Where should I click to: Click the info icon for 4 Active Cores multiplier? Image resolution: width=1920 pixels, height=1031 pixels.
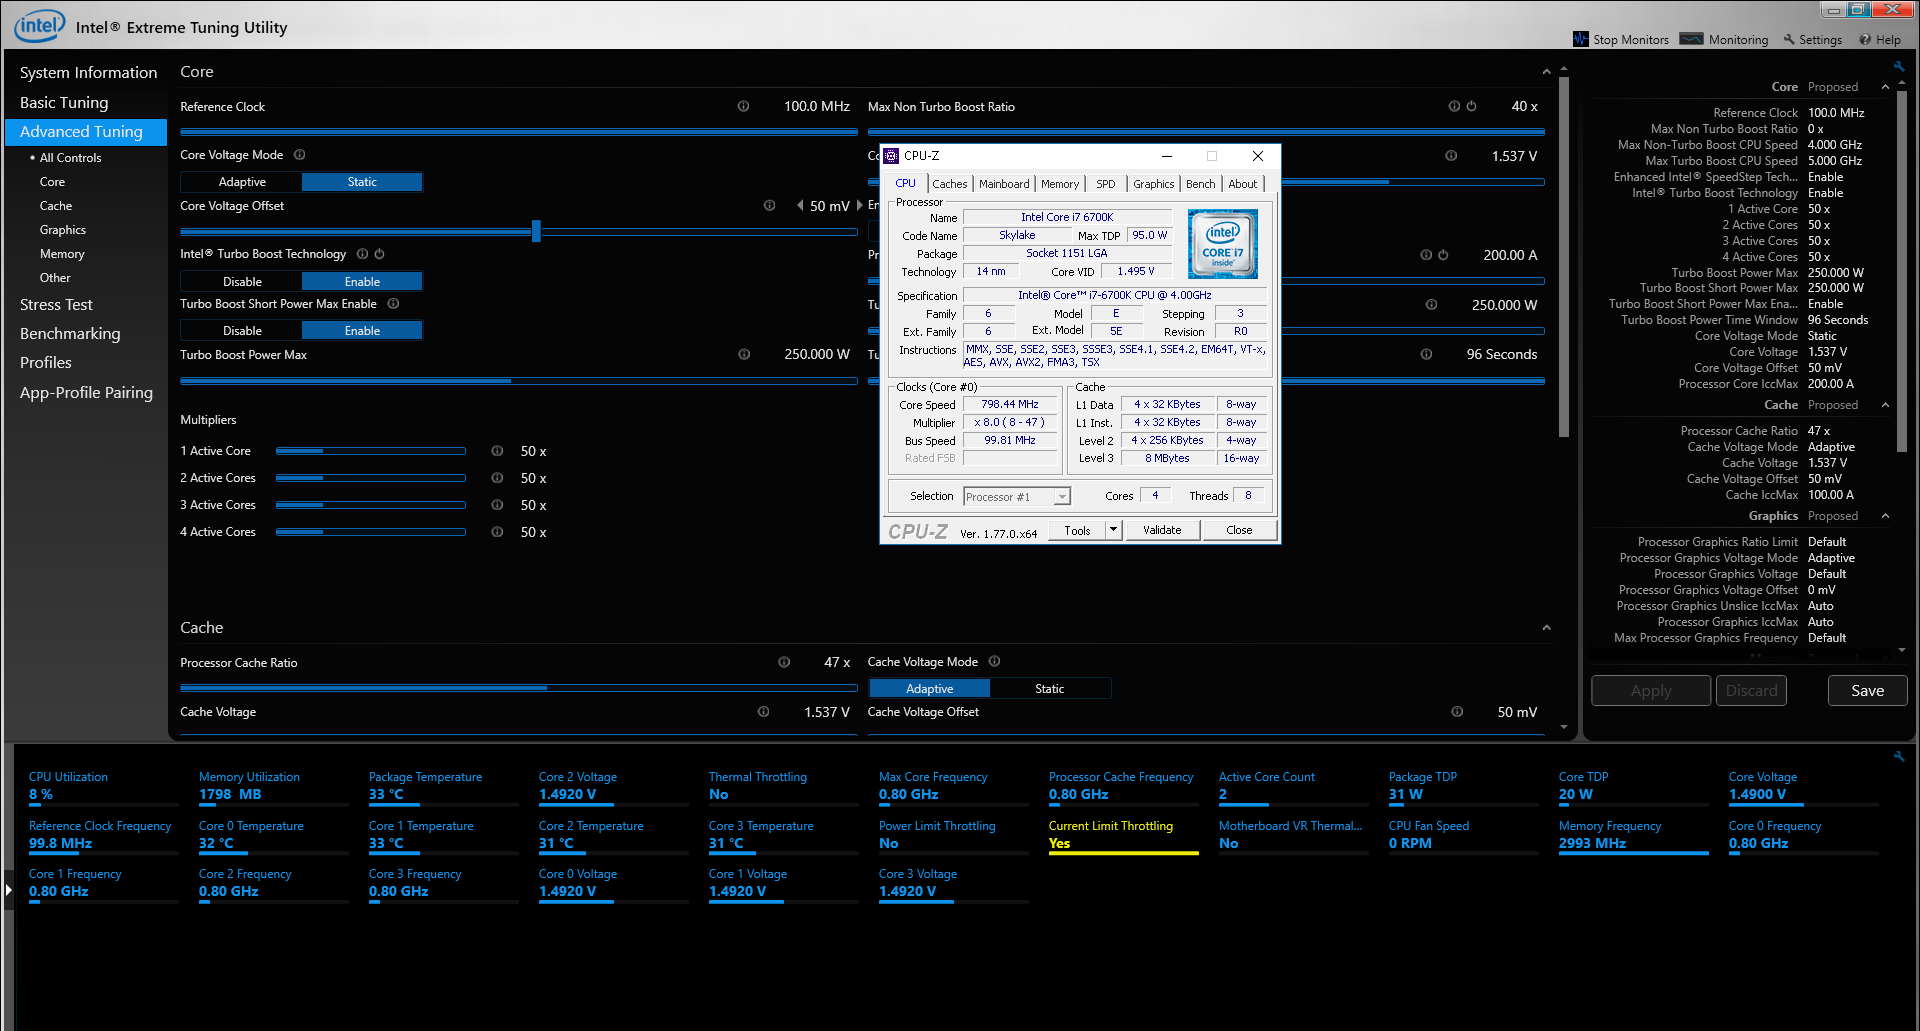coord(497,532)
